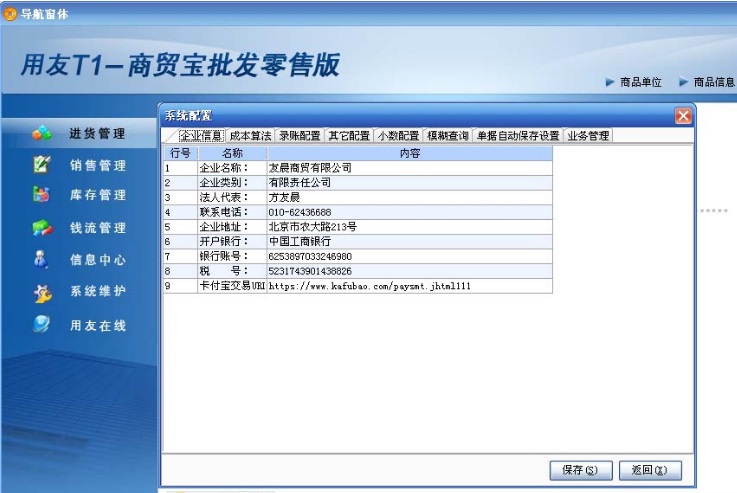Select row number 1 cell
Screen dimensions: 737x493
coord(180,168)
